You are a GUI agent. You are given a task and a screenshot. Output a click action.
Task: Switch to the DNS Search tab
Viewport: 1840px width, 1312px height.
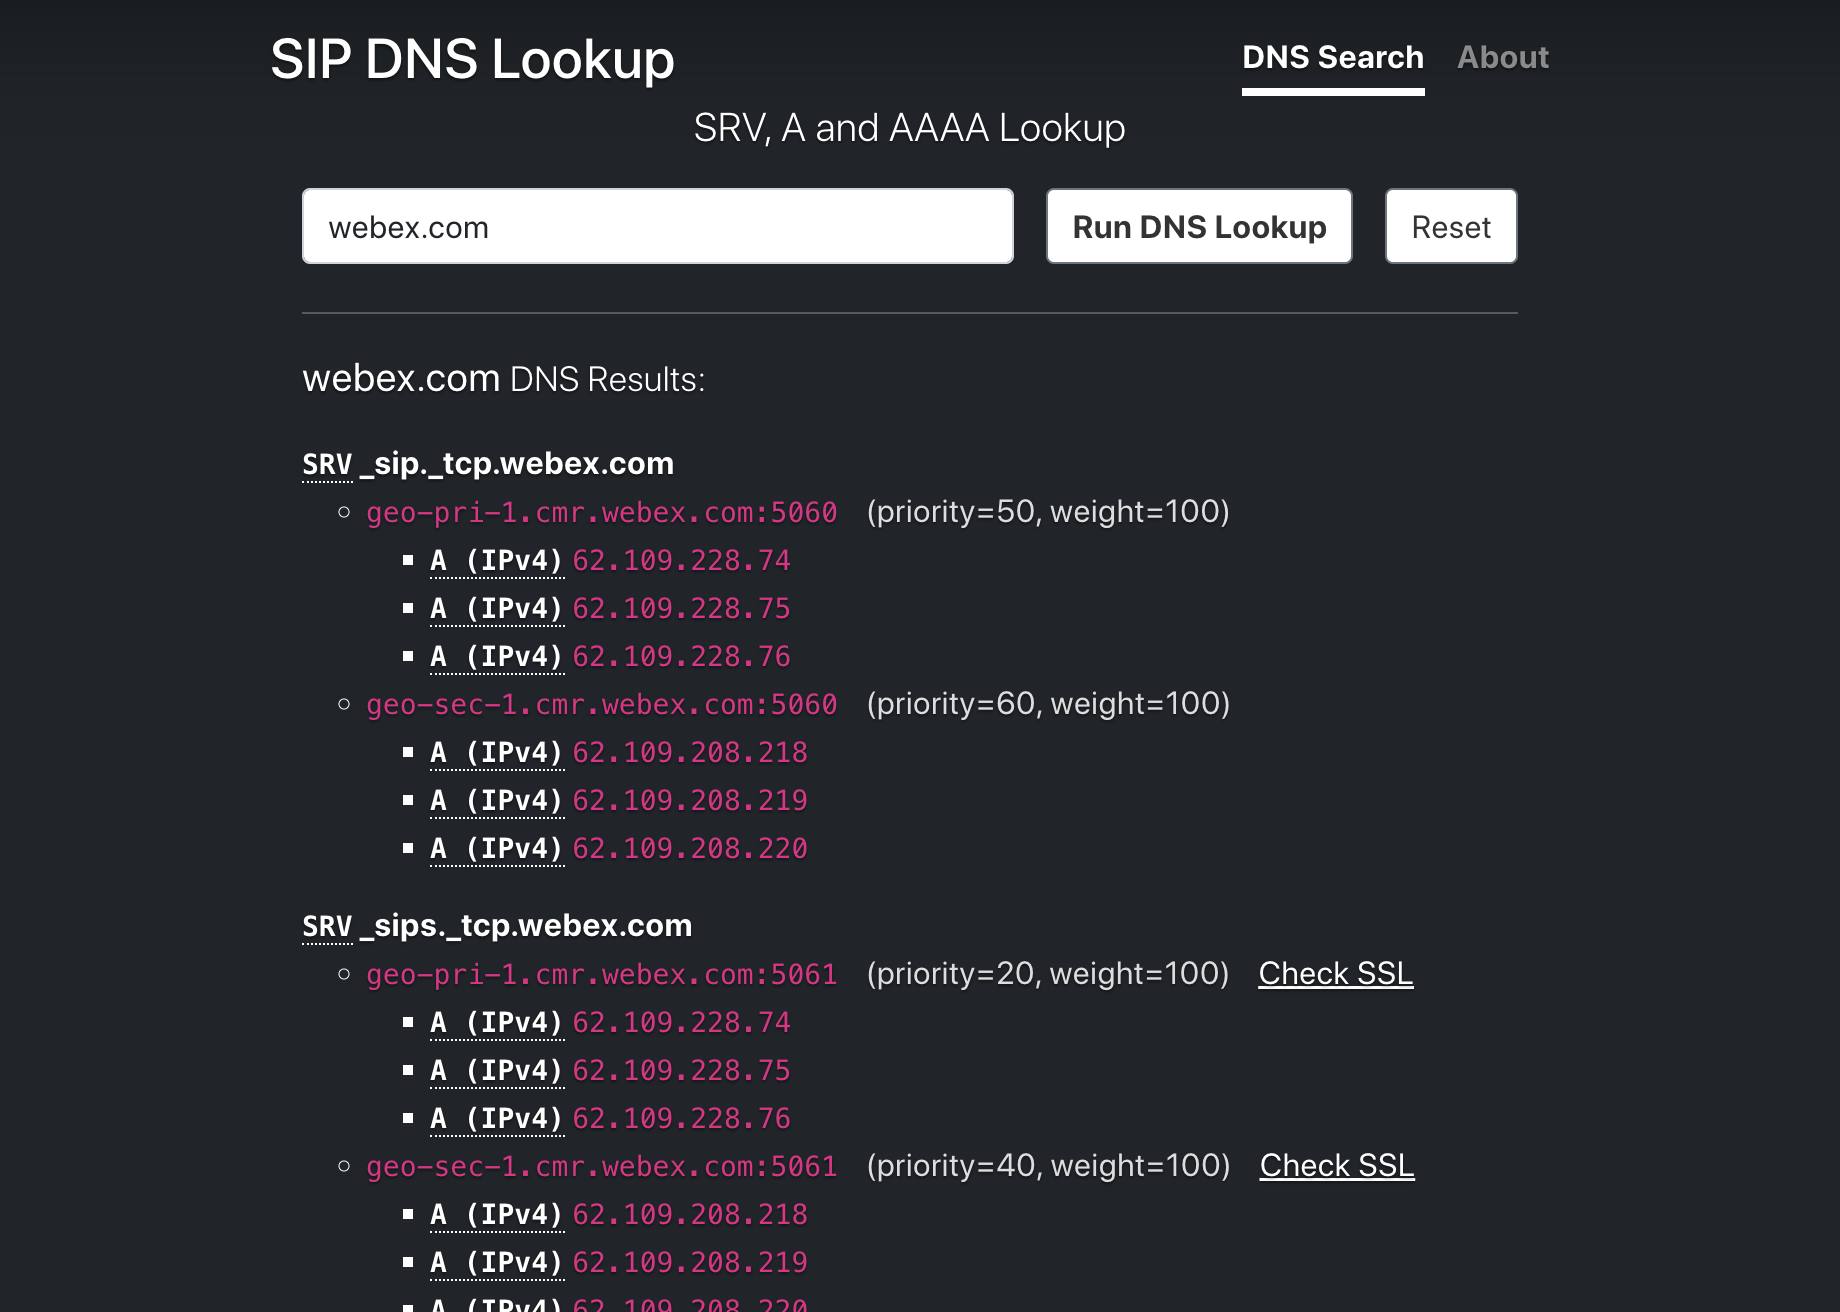[x=1332, y=58]
